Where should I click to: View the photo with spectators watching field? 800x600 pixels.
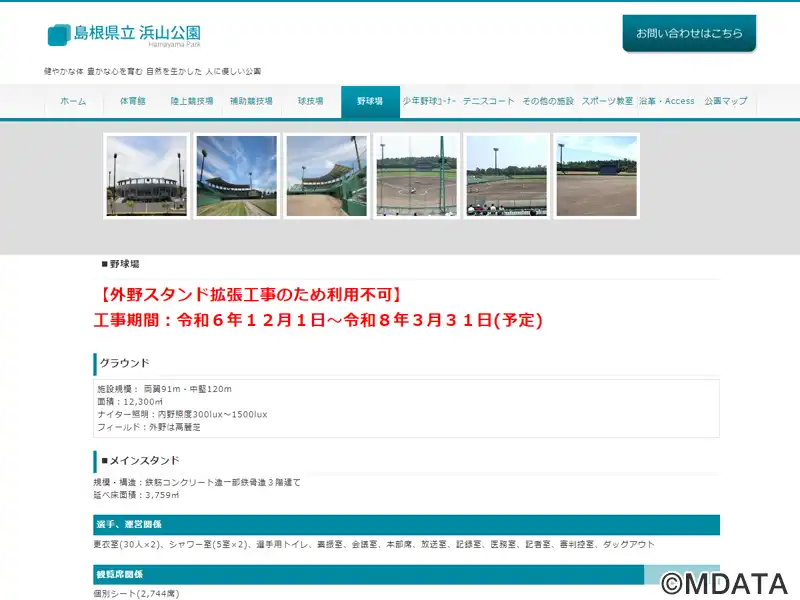point(507,176)
